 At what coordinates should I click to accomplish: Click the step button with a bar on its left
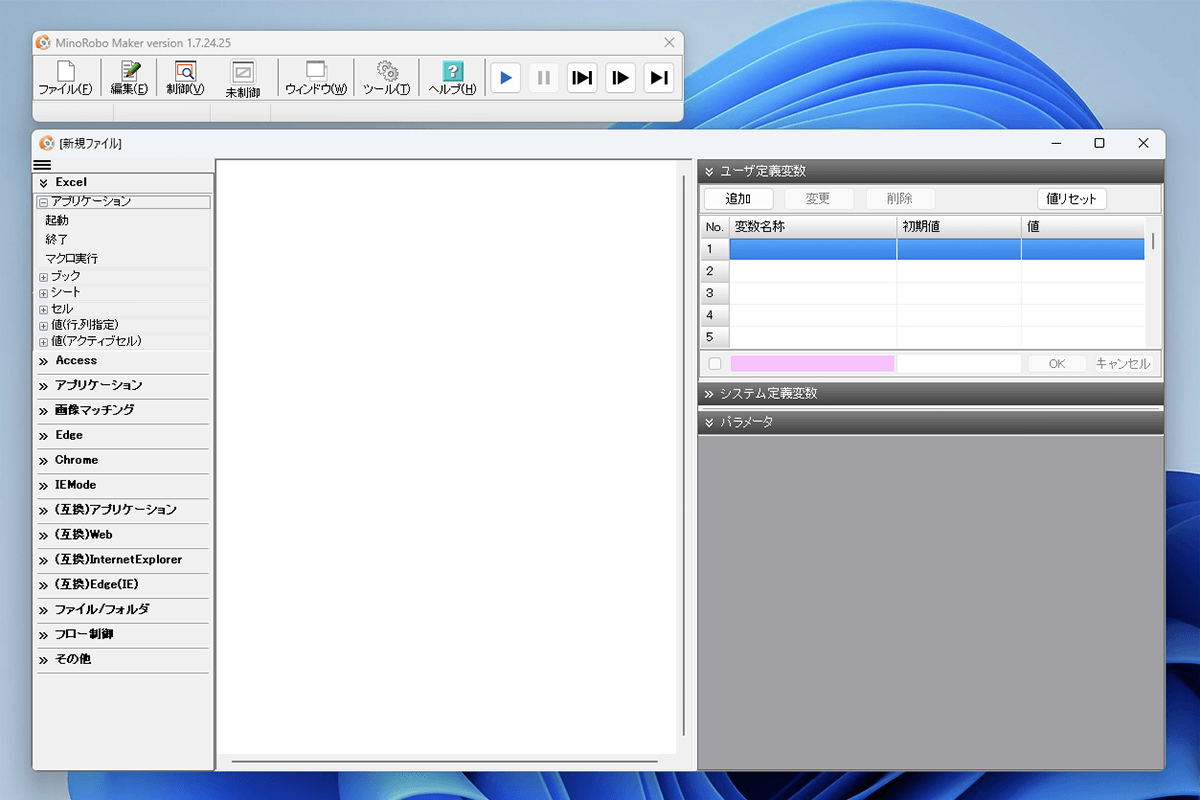[620, 77]
